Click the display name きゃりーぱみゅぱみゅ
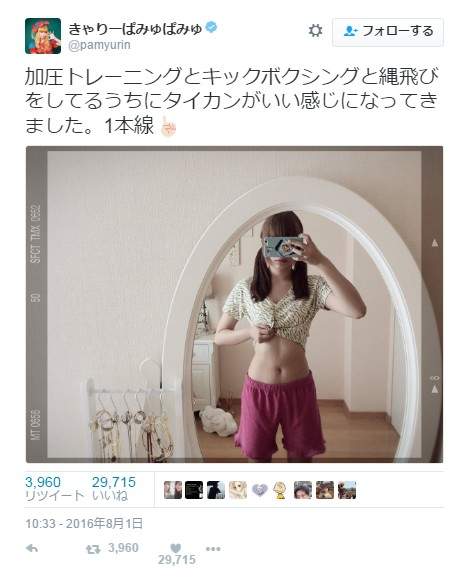 click(x=135, y=29)
